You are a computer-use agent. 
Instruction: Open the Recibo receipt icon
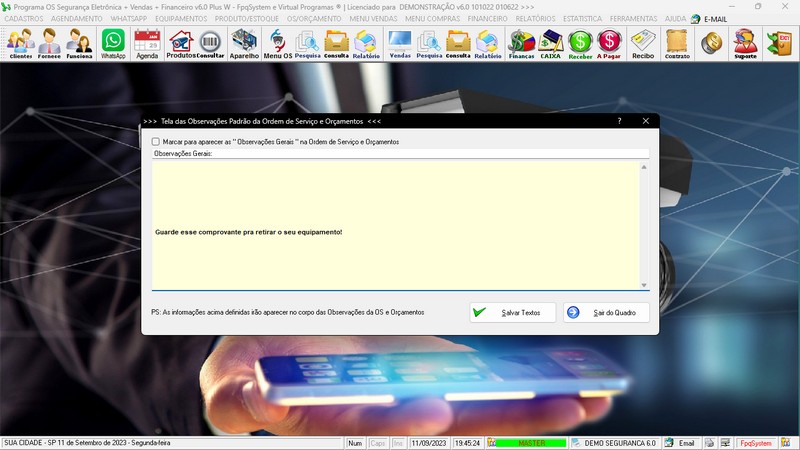pyautogui.click(x=643, y=43)
